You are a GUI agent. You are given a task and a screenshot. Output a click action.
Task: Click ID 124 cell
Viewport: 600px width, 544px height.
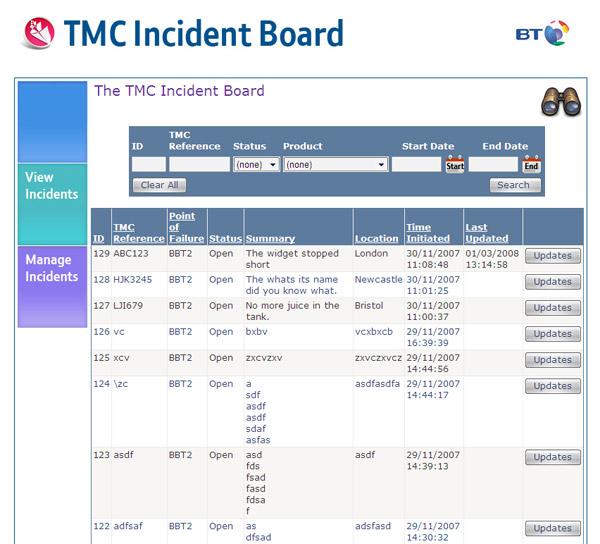coord(101,383)
